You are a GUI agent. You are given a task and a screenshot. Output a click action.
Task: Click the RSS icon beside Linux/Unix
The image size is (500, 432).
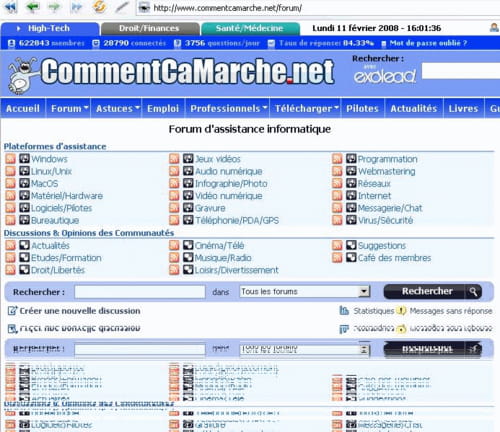tap(11, 171)
